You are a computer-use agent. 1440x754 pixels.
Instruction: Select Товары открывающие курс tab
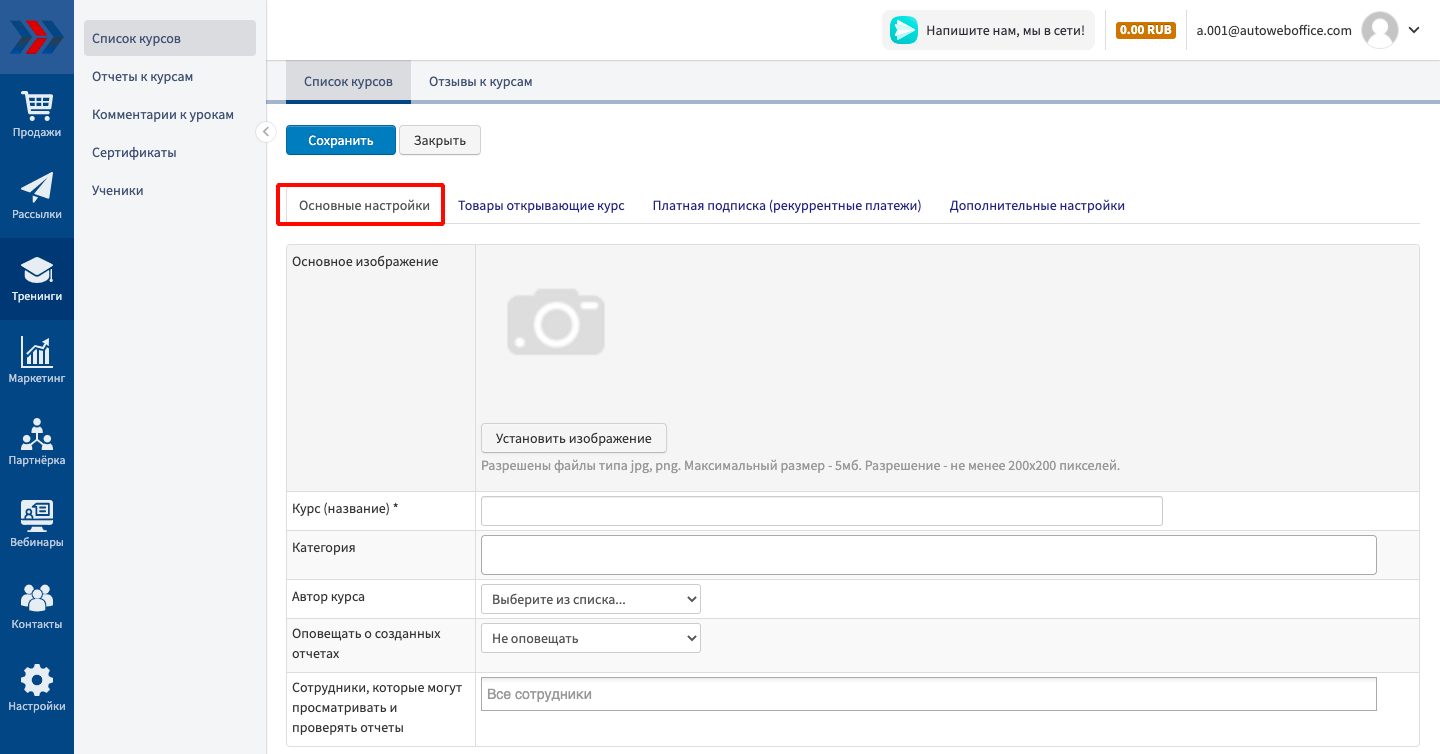[541, 205]
